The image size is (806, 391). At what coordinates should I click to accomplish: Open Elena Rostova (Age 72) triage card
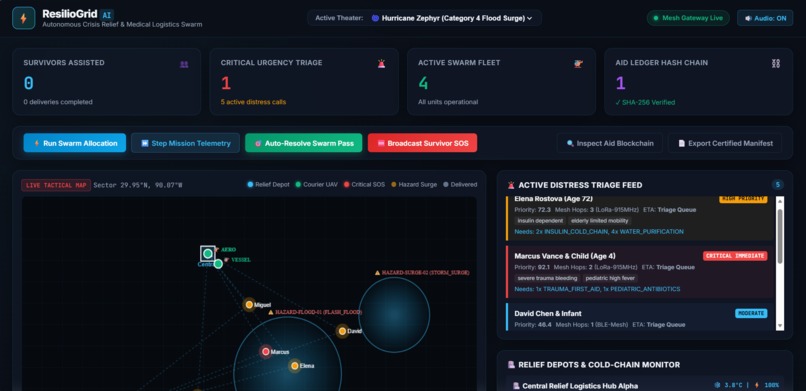(640, 218)
